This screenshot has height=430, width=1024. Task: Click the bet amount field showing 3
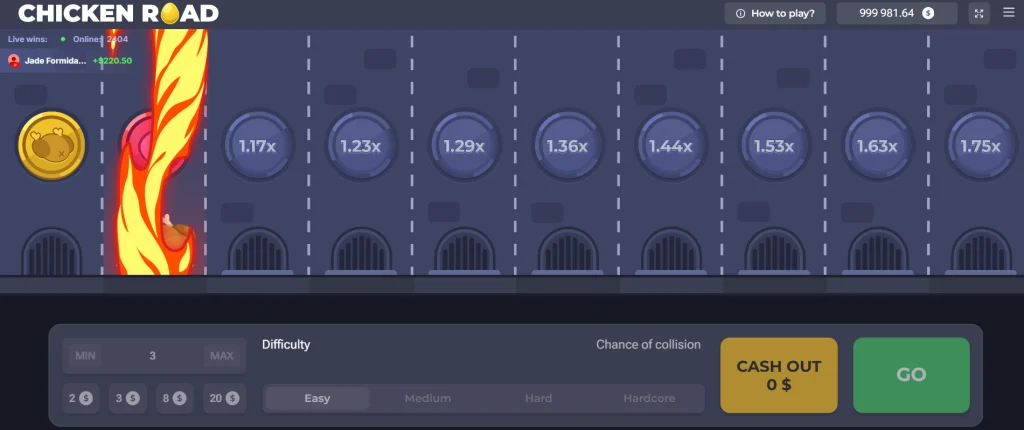click(x=153, y=356)
